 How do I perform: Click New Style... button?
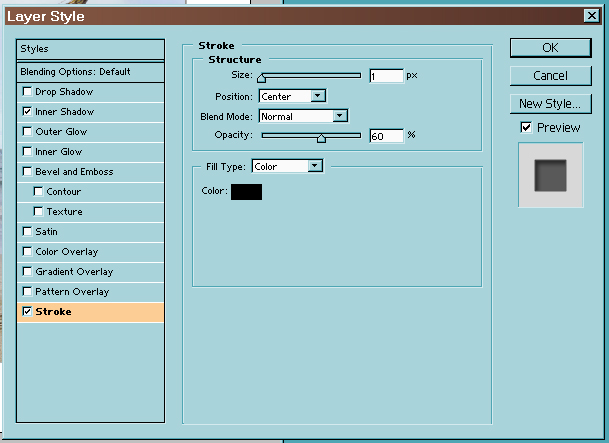pos(550,104)
